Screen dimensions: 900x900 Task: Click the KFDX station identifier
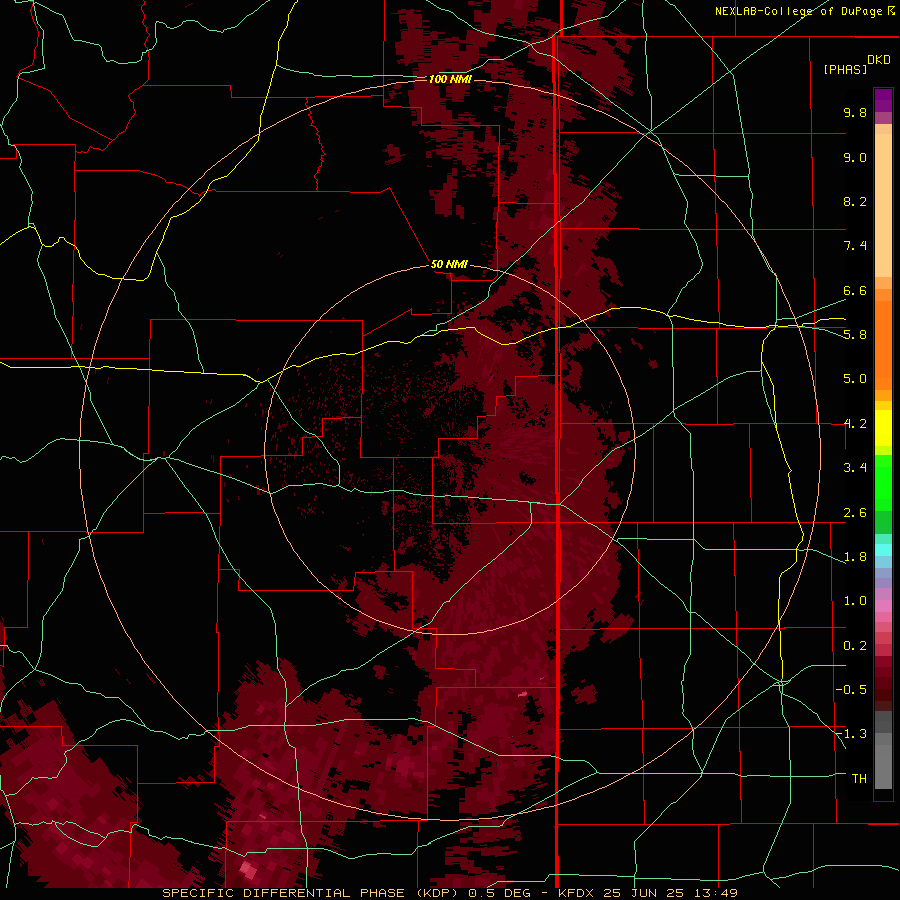pos(578,893)
